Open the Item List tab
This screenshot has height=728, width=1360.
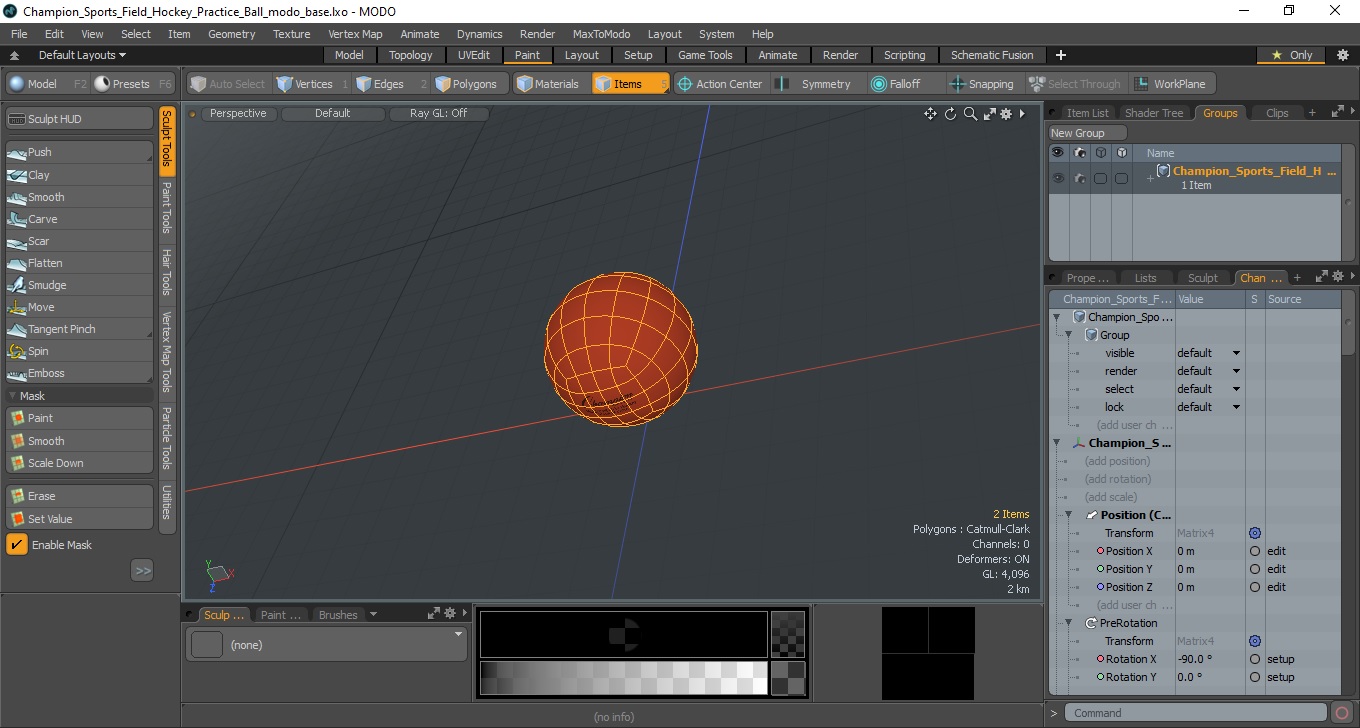tap(1087, 113)
